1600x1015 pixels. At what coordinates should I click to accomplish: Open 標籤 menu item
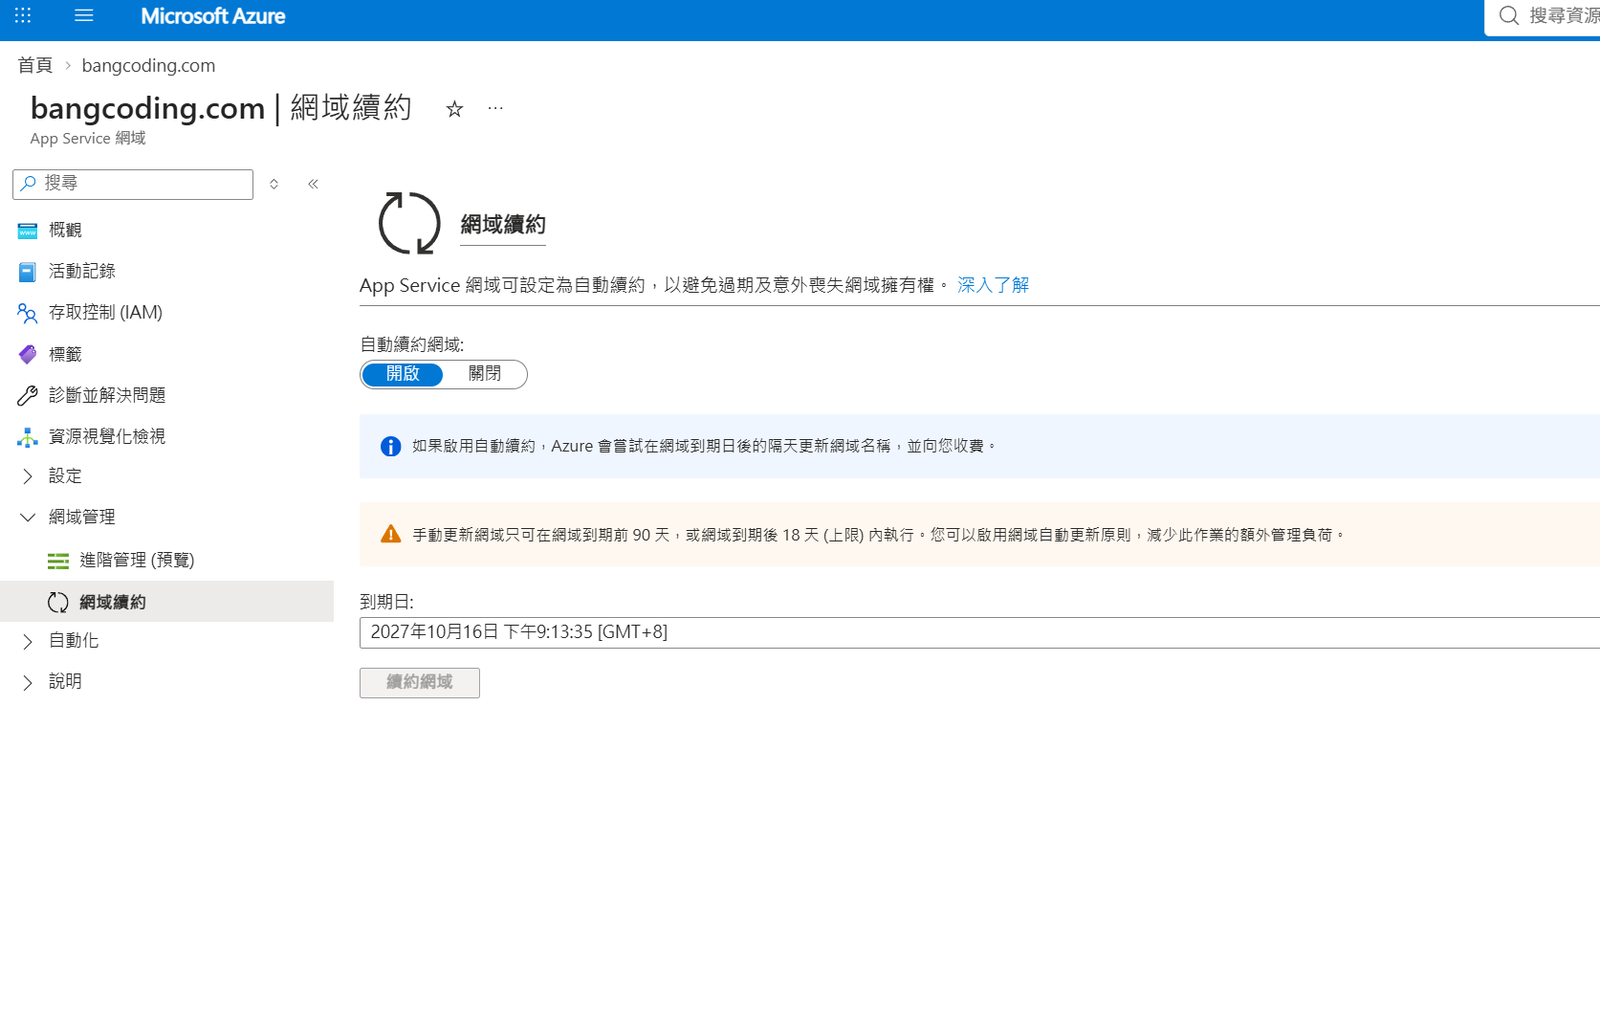pos(65,354)
